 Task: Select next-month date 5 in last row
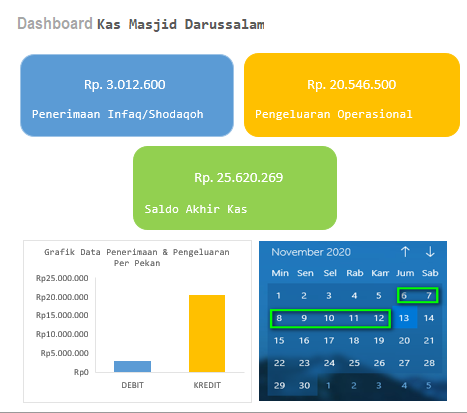click(429, 386)
